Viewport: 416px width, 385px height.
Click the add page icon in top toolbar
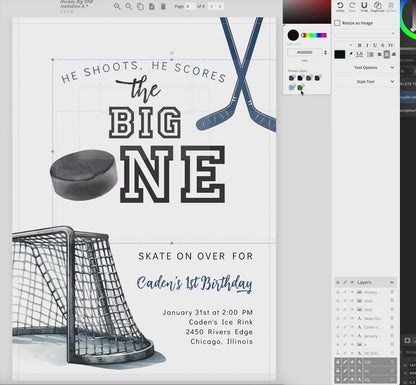[x=152, y=6]
